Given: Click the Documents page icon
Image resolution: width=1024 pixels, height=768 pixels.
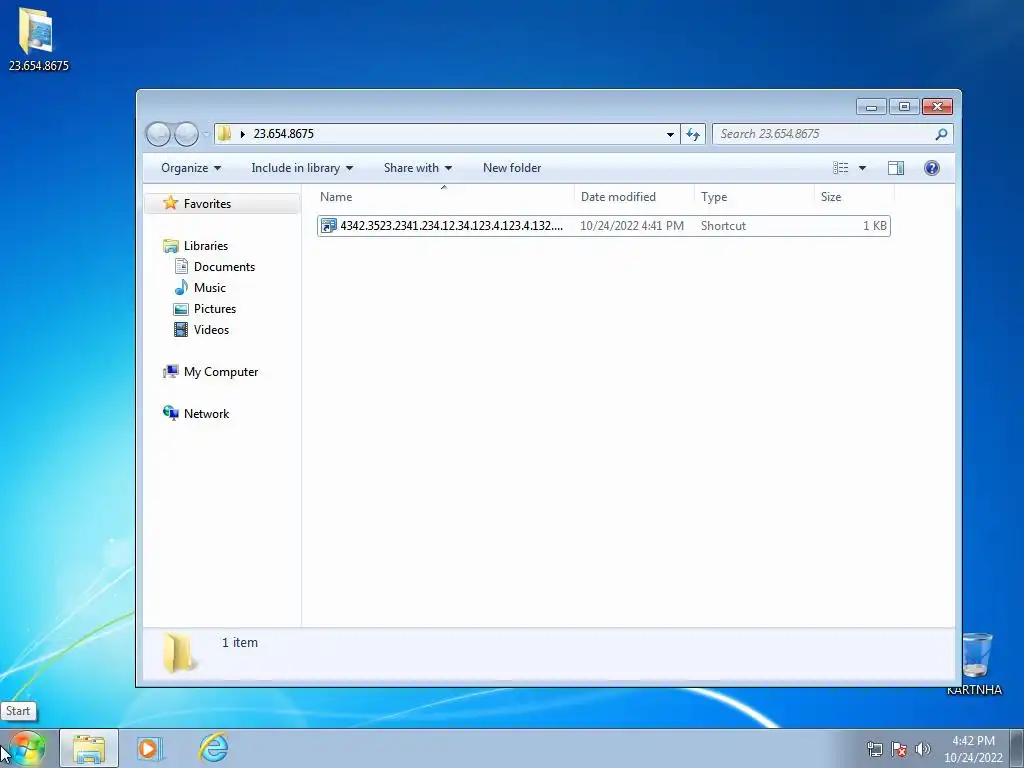Looking at the screenshot, I should pos(181,266).
